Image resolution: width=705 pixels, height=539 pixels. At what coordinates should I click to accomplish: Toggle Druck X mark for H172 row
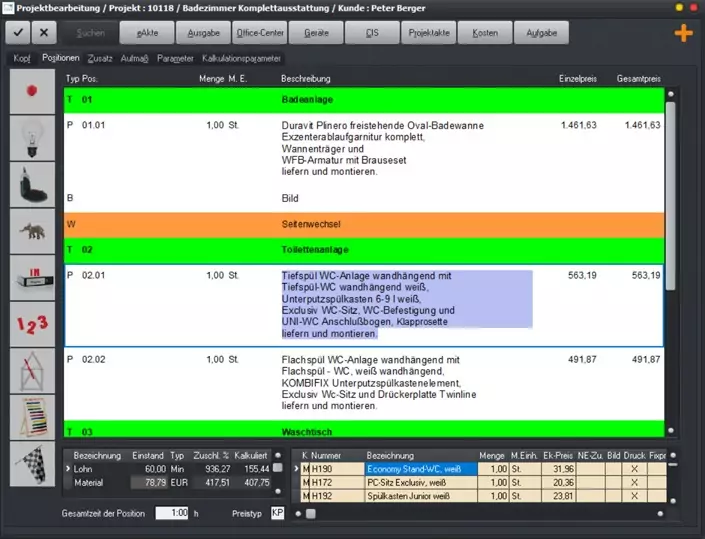coord(634,483)
